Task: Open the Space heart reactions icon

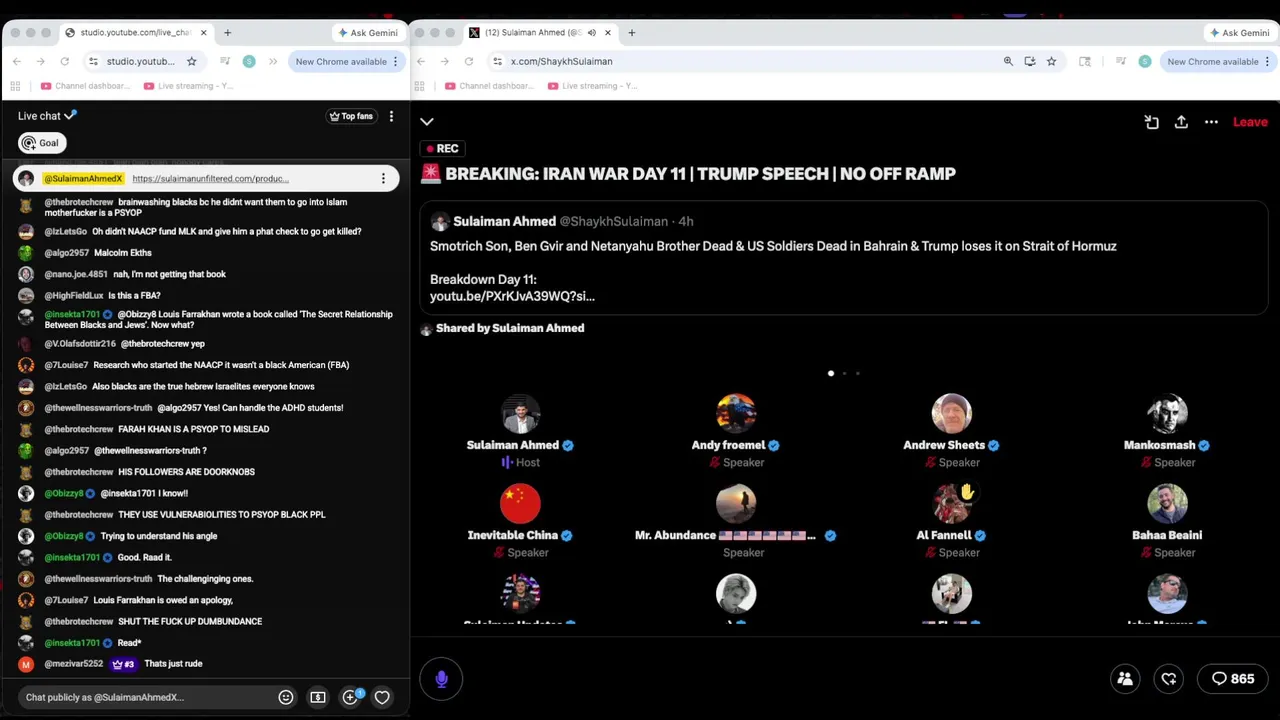Action: pos(1169,679)
